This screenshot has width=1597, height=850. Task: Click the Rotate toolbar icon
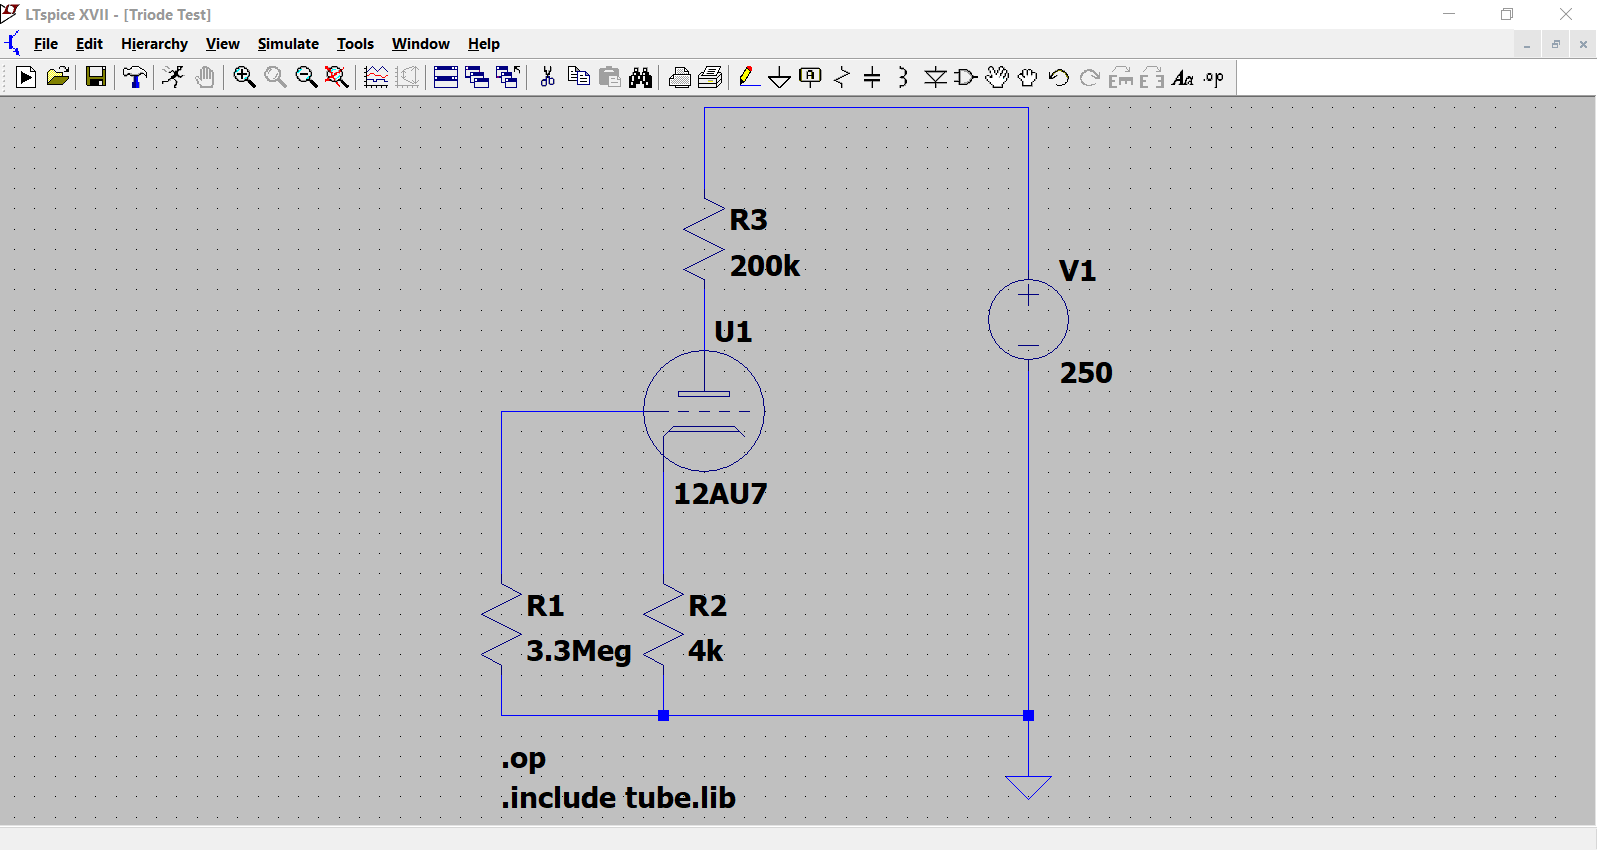coord(1121,77)
